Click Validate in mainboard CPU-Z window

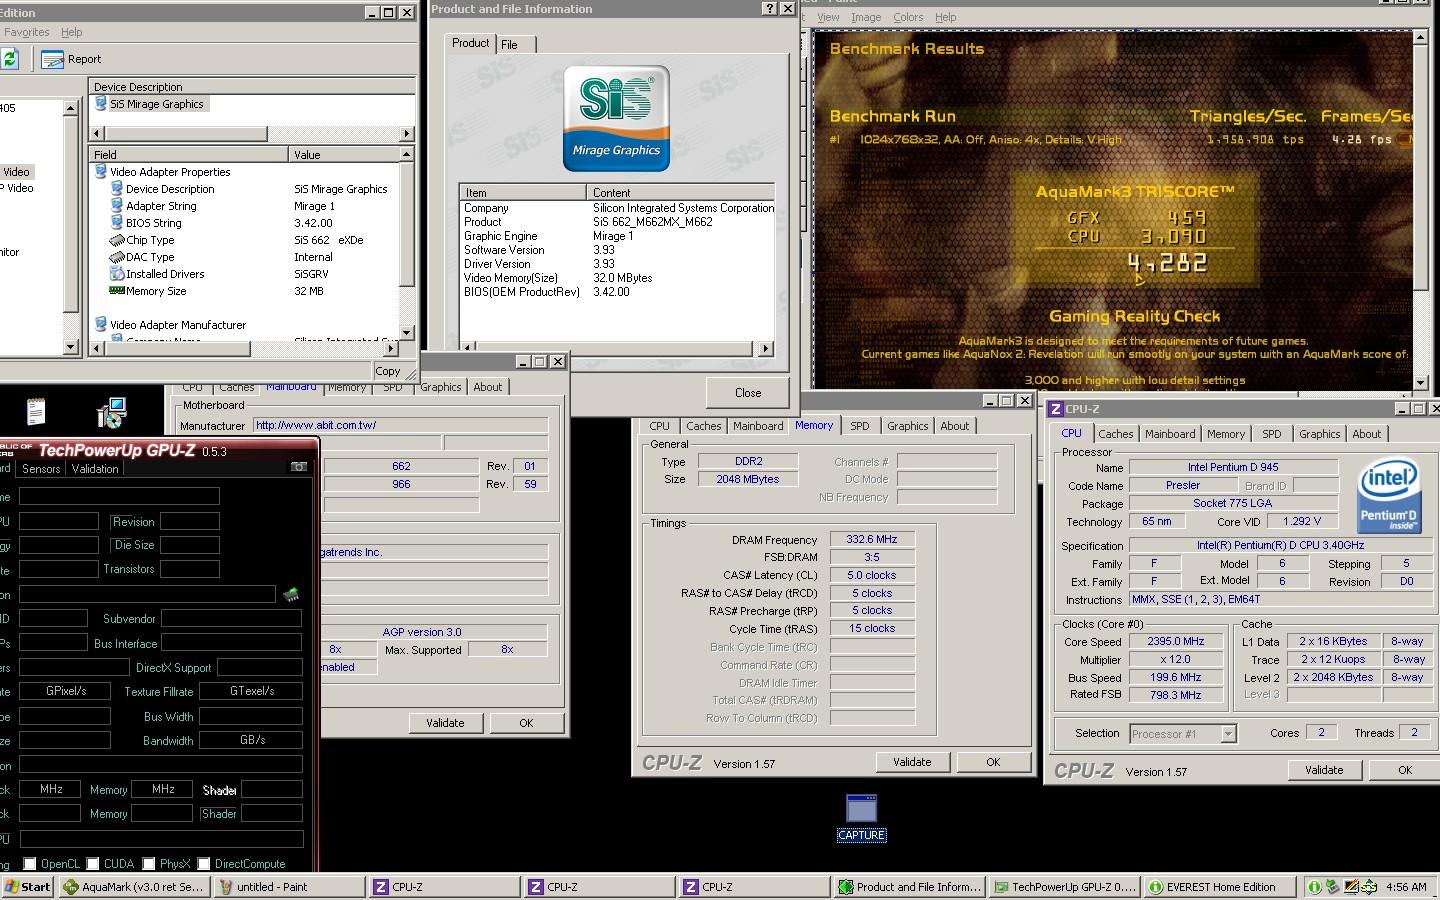click(445, 723)
